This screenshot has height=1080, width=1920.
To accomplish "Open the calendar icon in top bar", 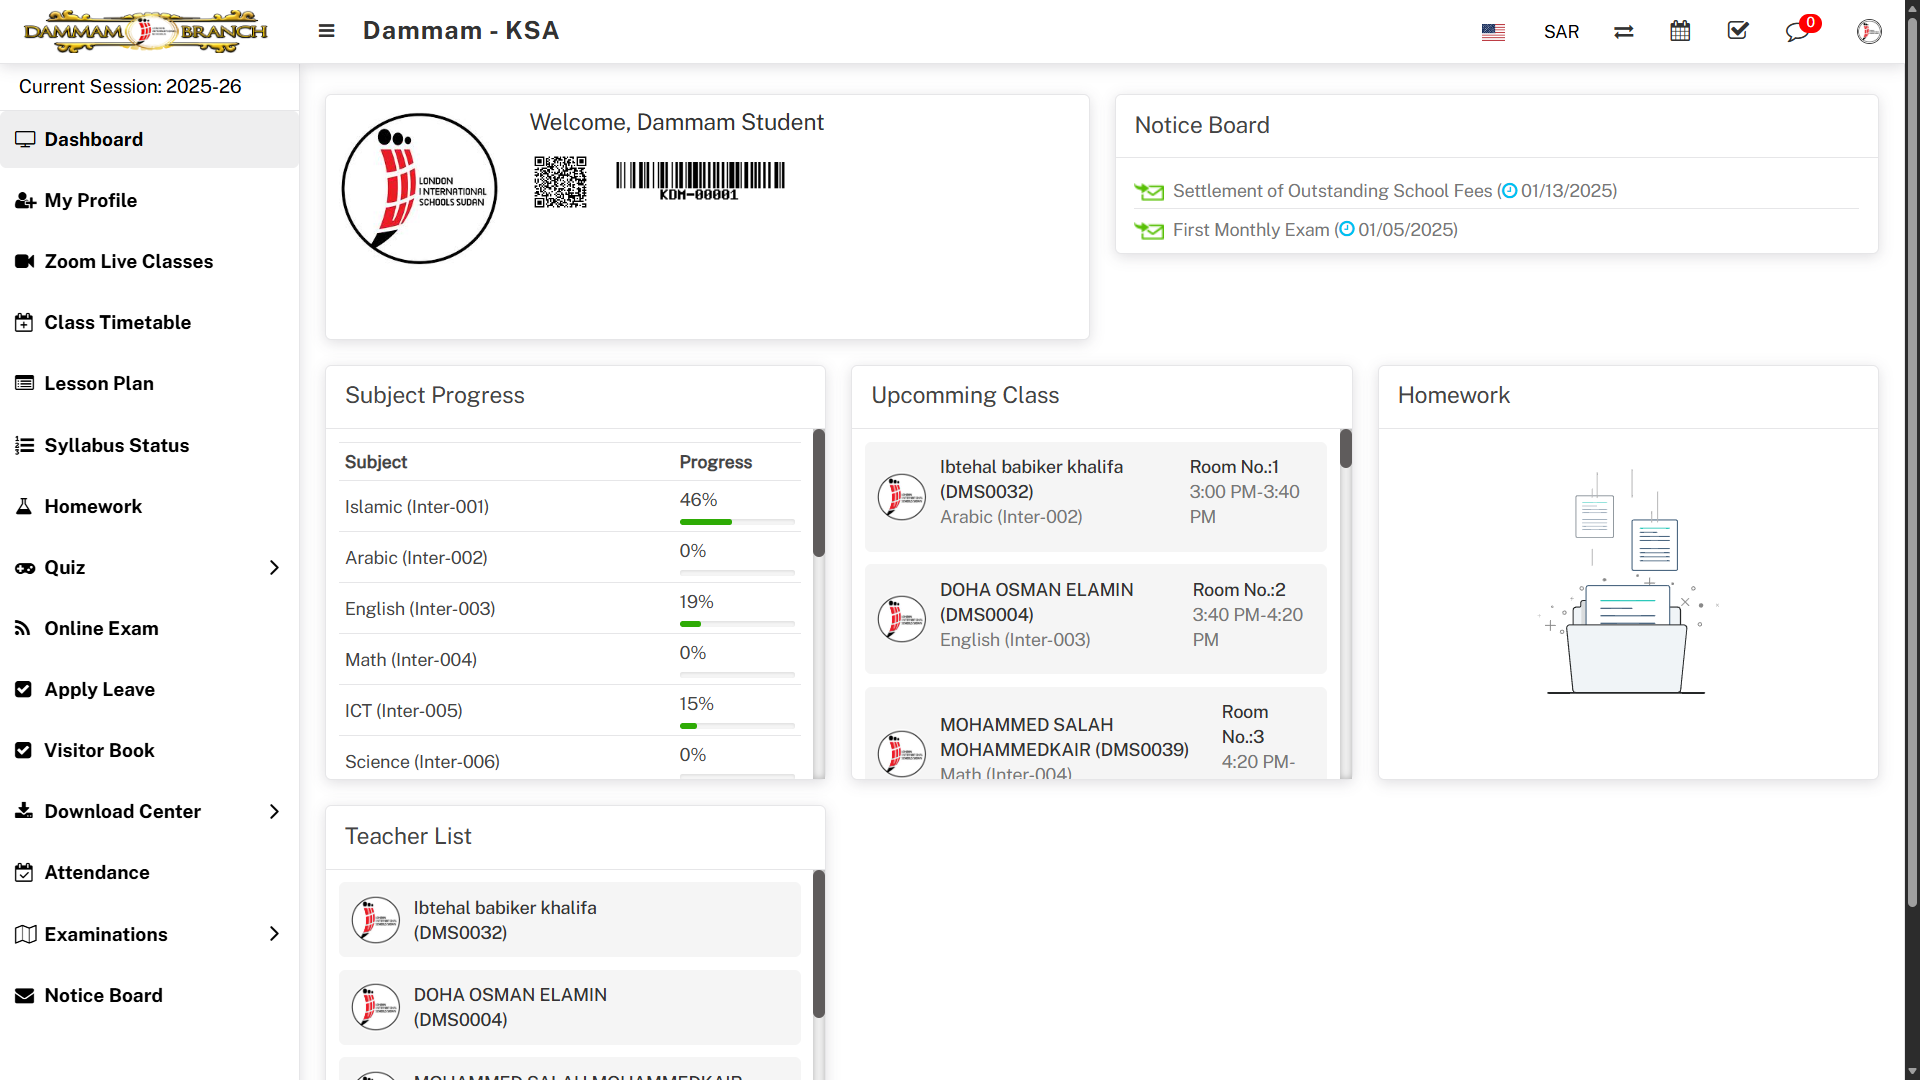I will [1680, 31].
